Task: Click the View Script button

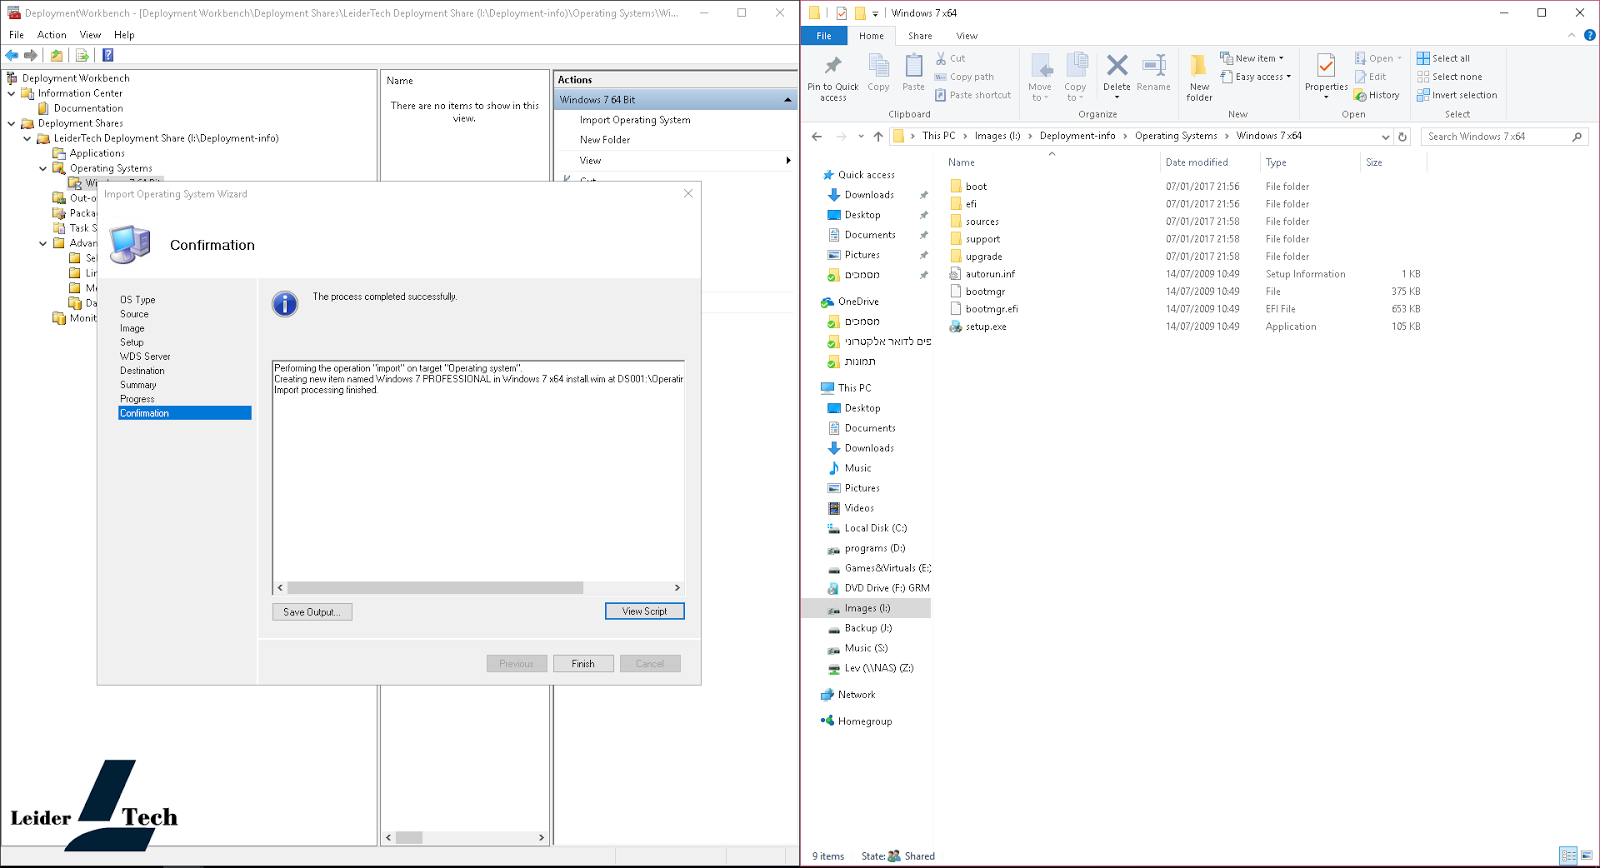Action: click(x=645, y=611)
